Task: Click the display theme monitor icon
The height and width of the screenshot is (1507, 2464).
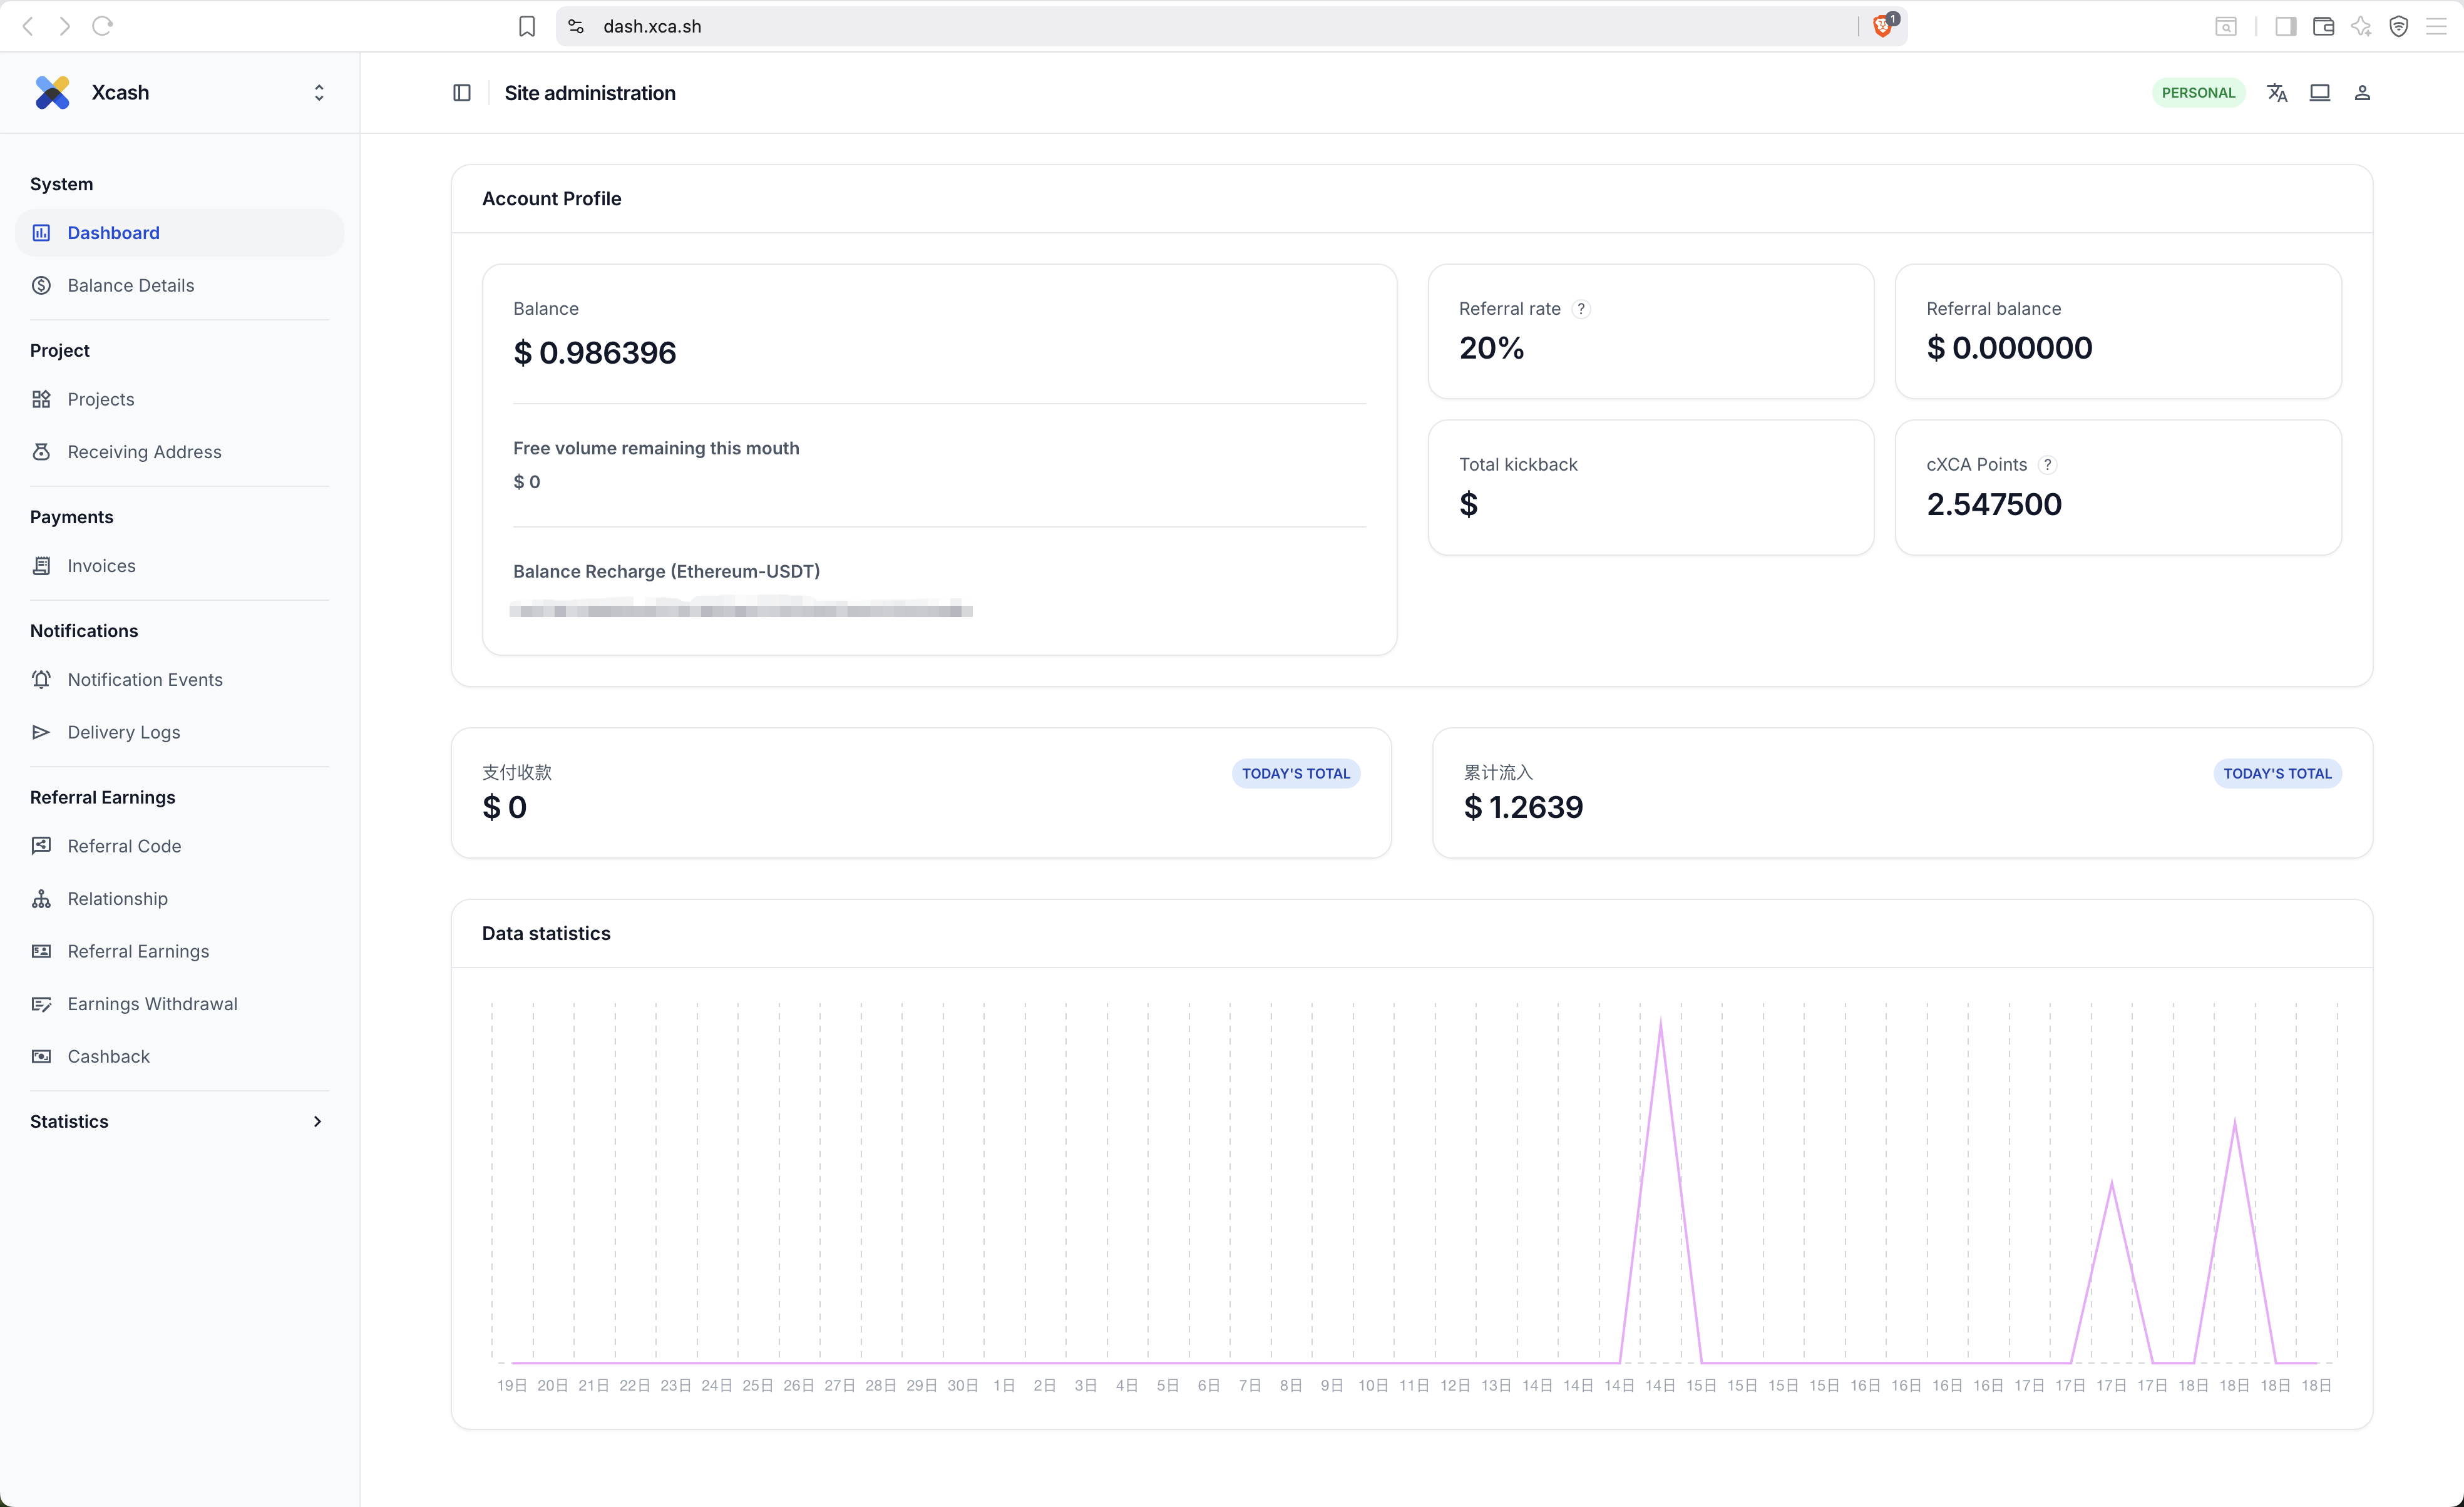Action: coord(2320,93)
